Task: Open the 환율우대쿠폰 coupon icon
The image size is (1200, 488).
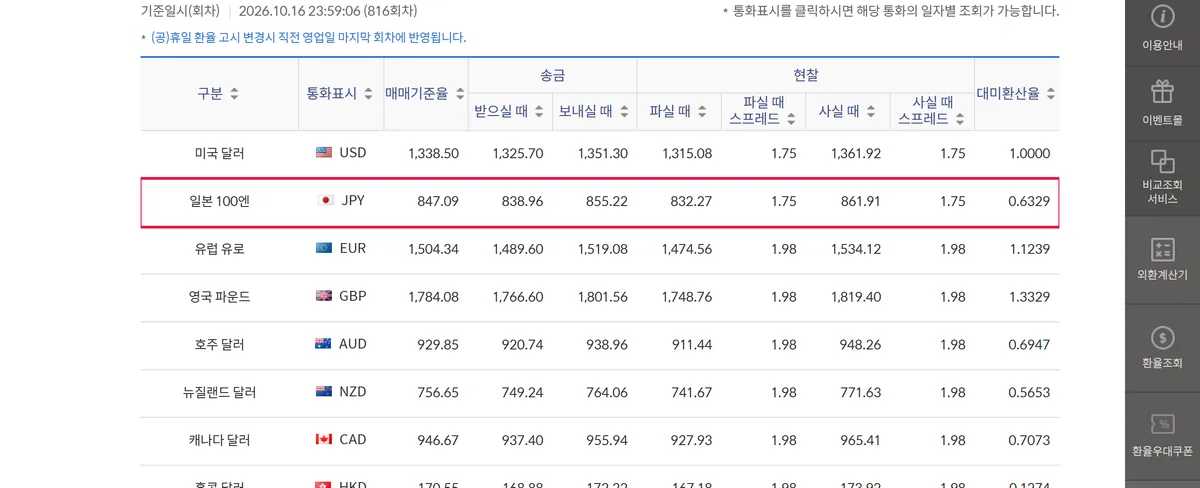Action: tap(1162, 425)
